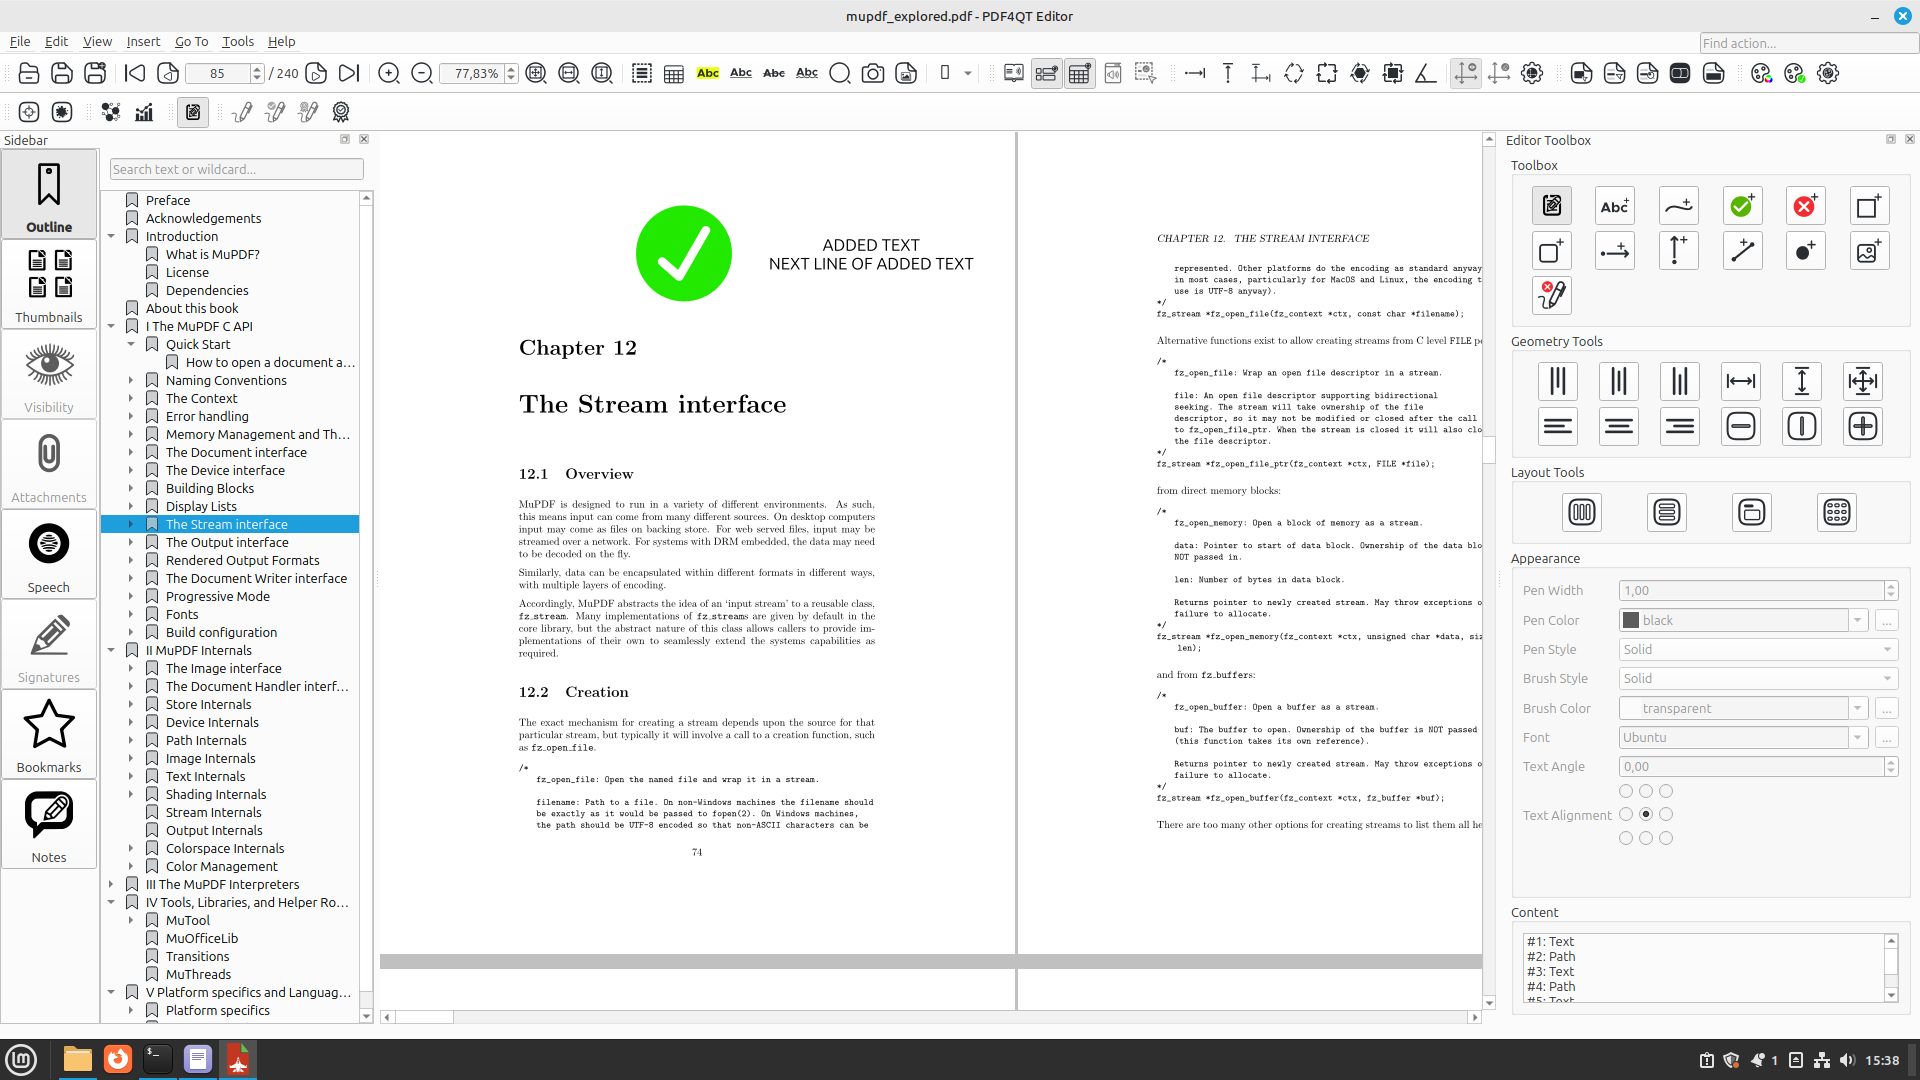Viewport: 1920px width, 1080px height.
Task: Select the bottom-left text alignment radio
Action: pos(1626,839)
